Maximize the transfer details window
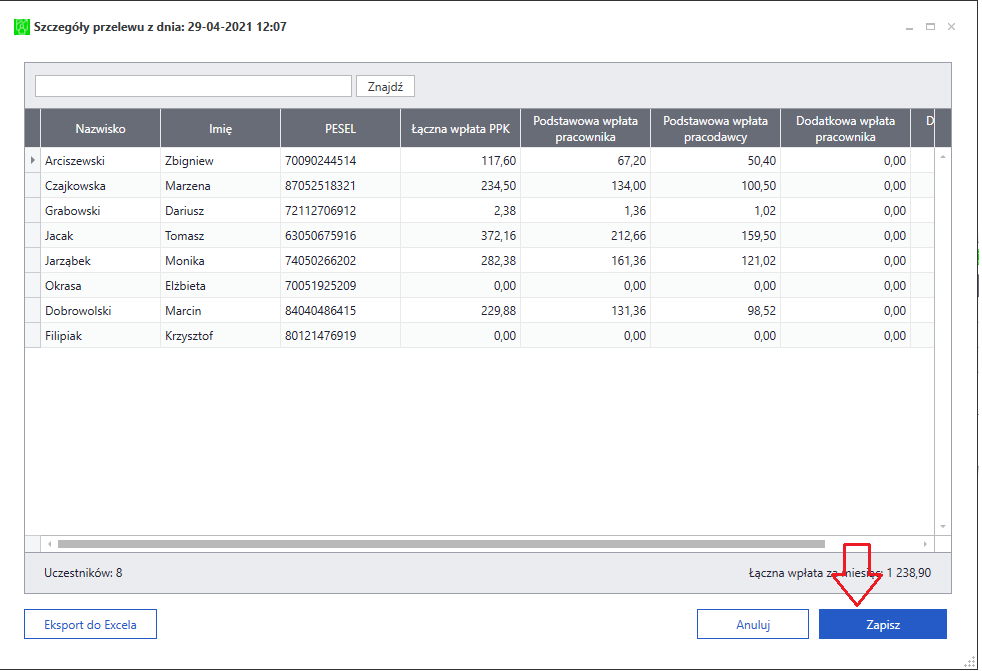The height and width of the screenshot is (671, 982). pyautogui.click(x=930, y=27)
